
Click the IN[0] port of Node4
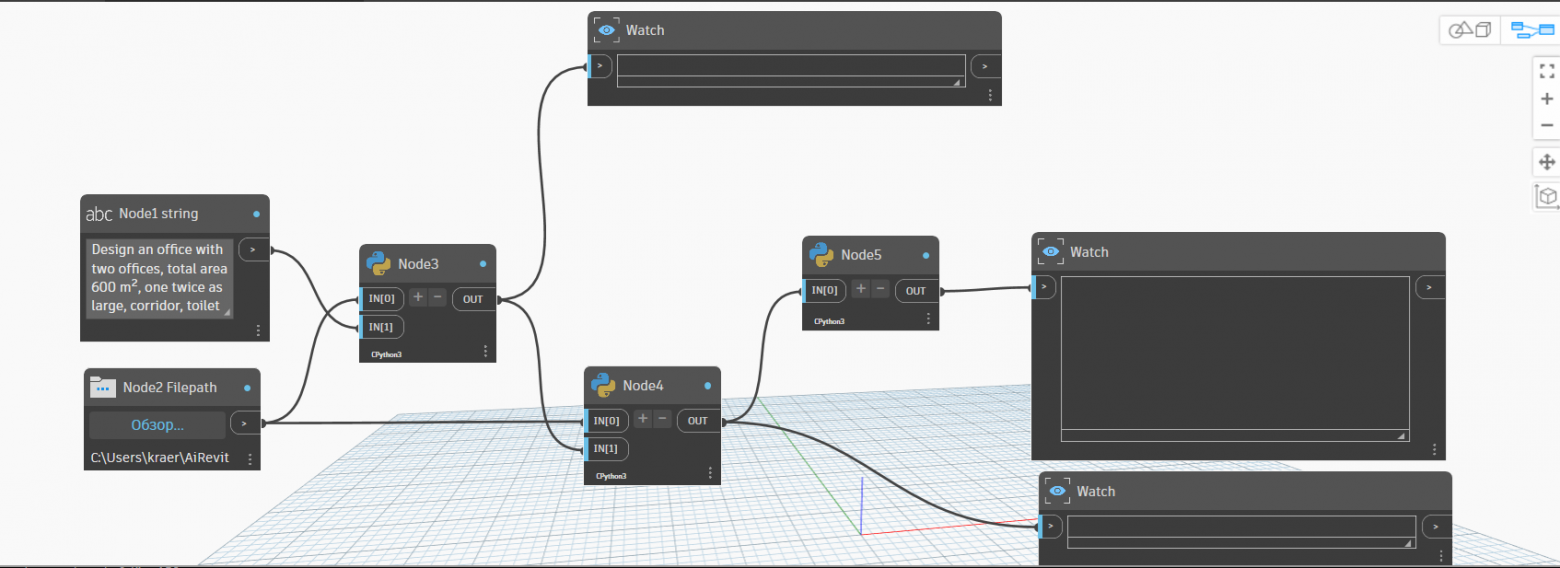(x=607, y=420)
